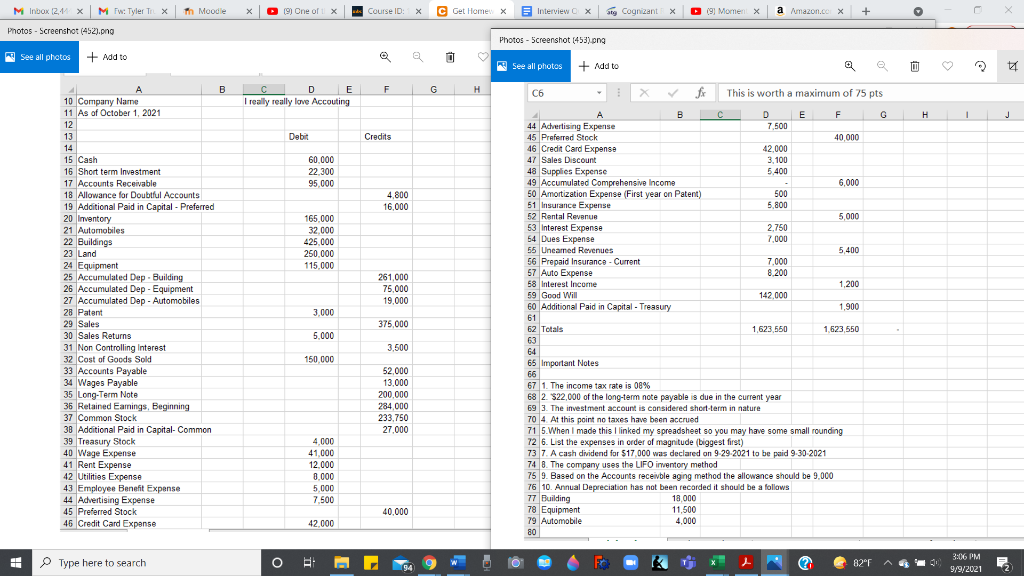Click zoom out icon in Screenshot (453) window

pos(882,66)
